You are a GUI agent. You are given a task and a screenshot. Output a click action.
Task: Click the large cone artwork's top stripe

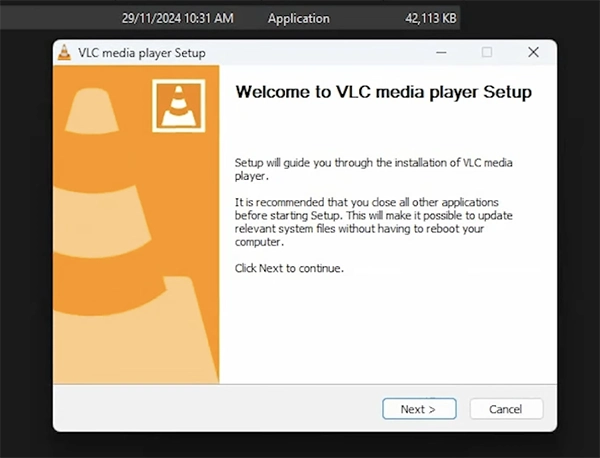(x=92, y=111)
